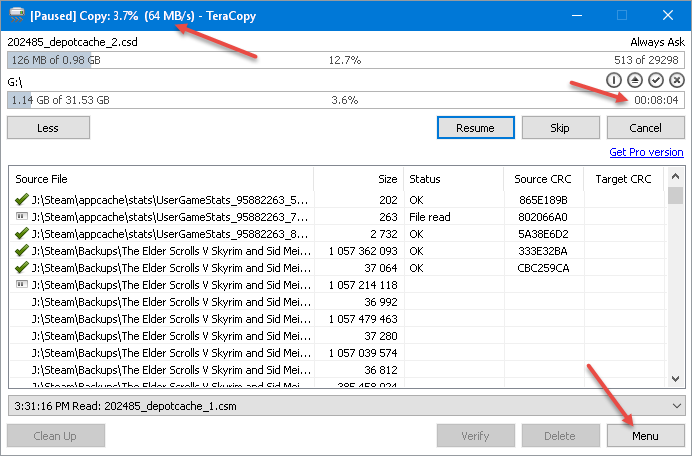Click the Always Ask overwrite mode label
Image resolution: width=692 pixels, height=456 pixels.
[x=657, y=42]
